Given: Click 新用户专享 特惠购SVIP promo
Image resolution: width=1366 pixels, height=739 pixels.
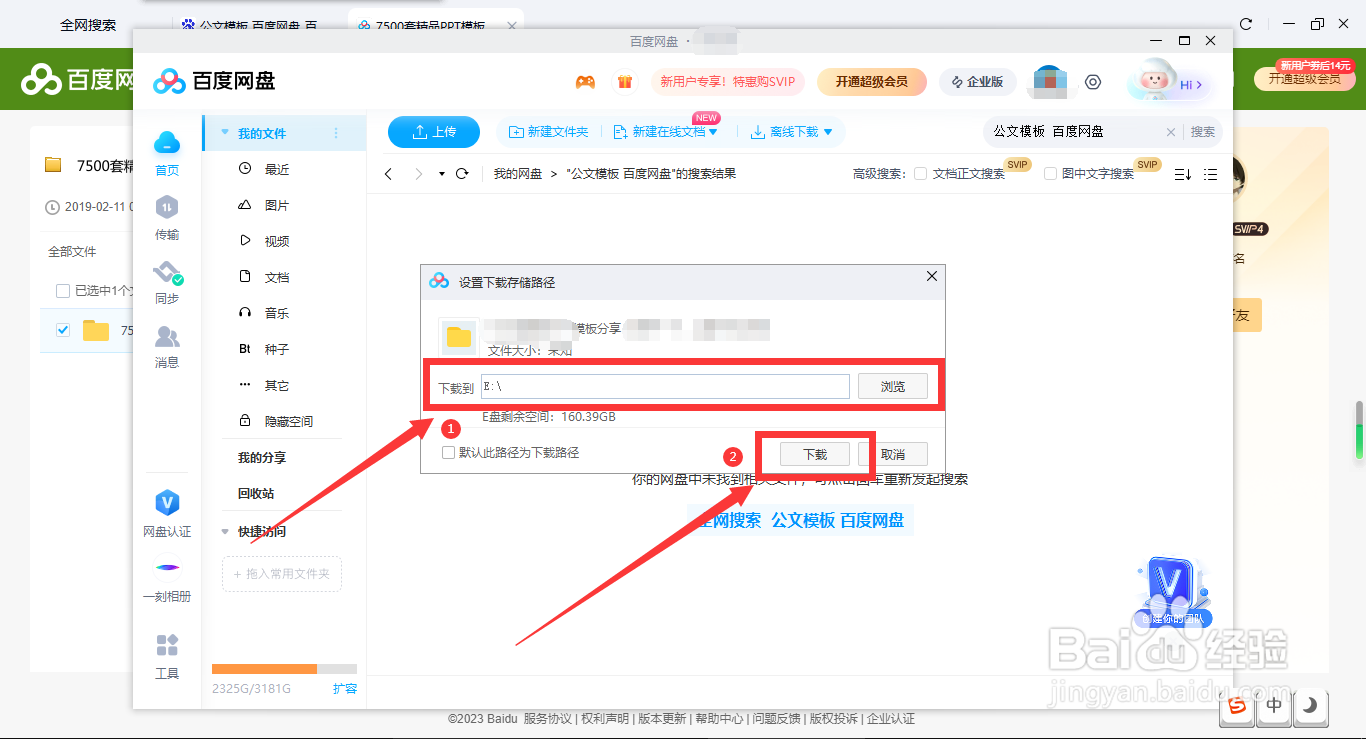Looking at the screenshot, I should (x=728, y=82).
